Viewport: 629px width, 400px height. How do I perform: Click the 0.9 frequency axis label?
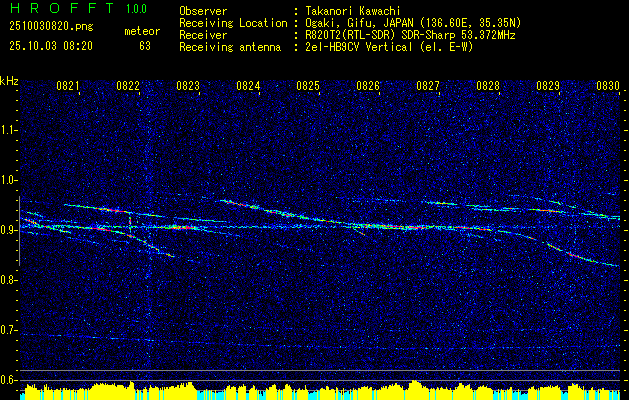8,230
